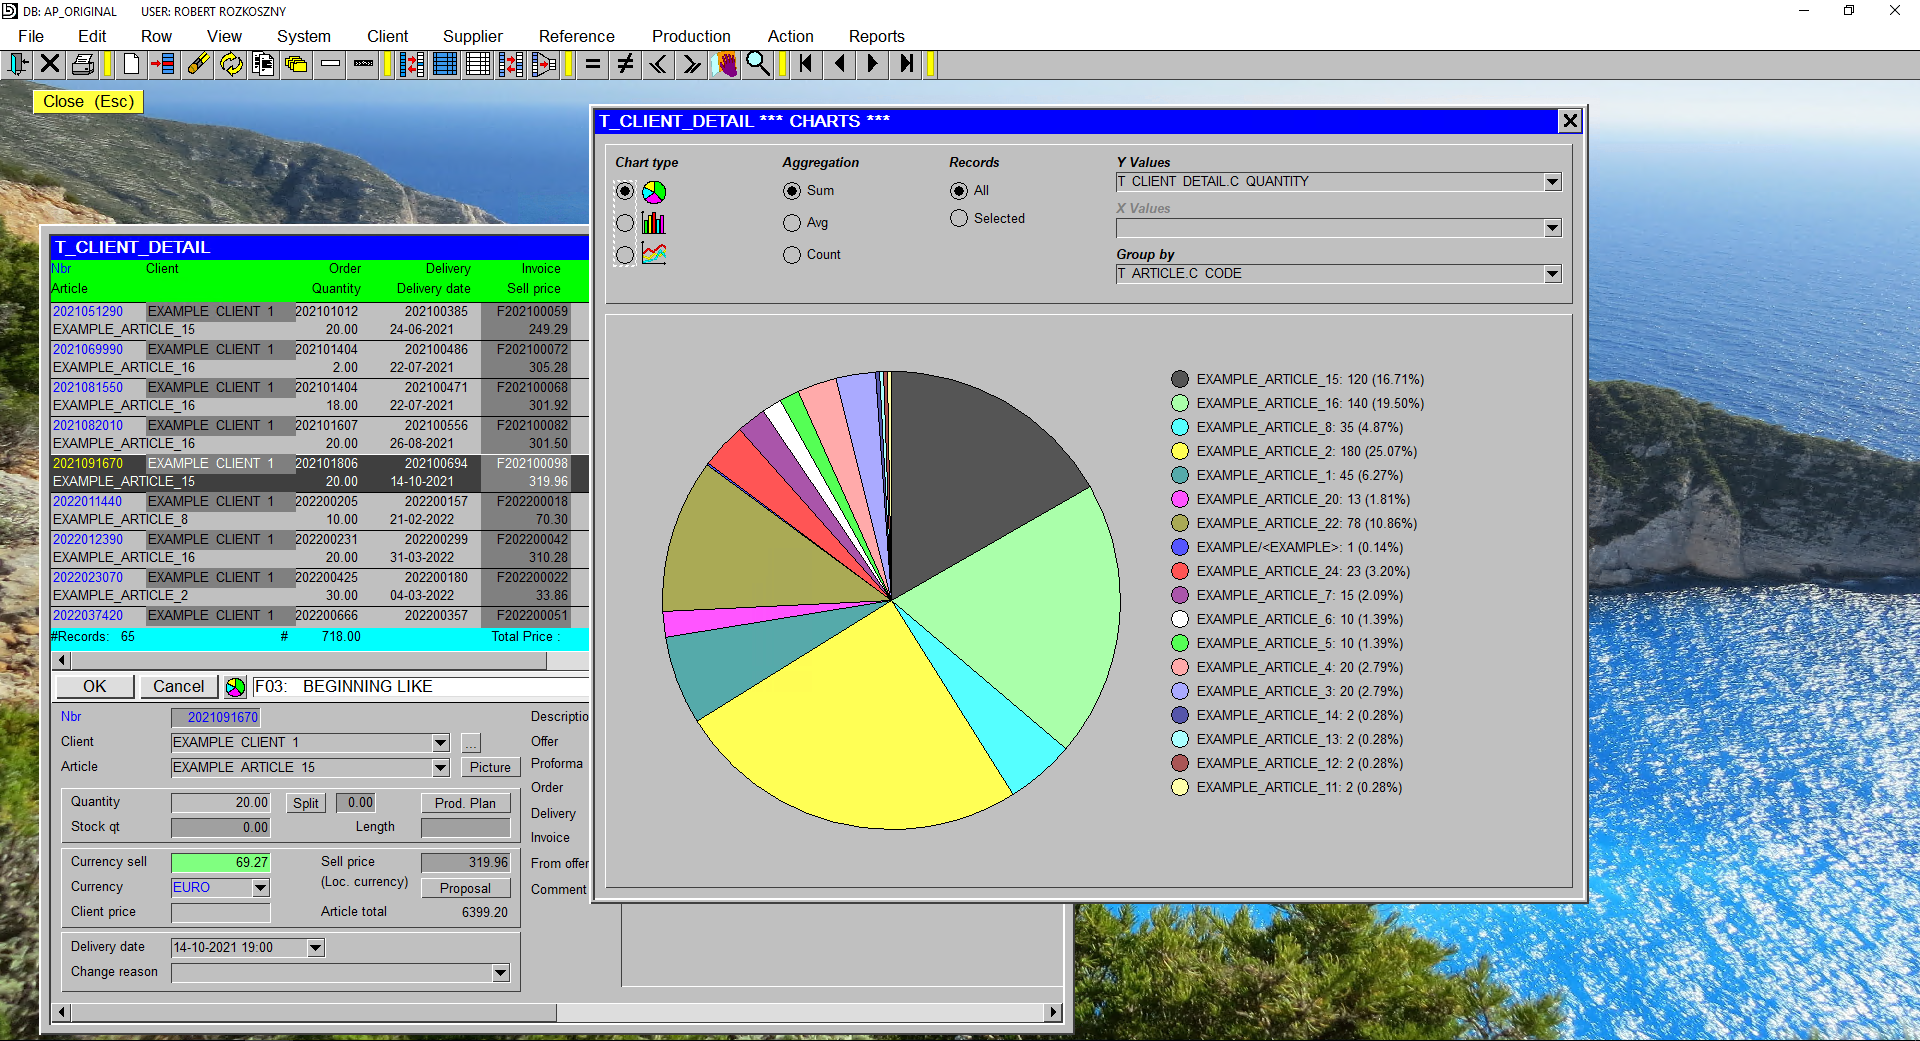Click the last record navigation arrow icon
This screenshot has width=1920, height=1041.
click(x=905, y=64)
